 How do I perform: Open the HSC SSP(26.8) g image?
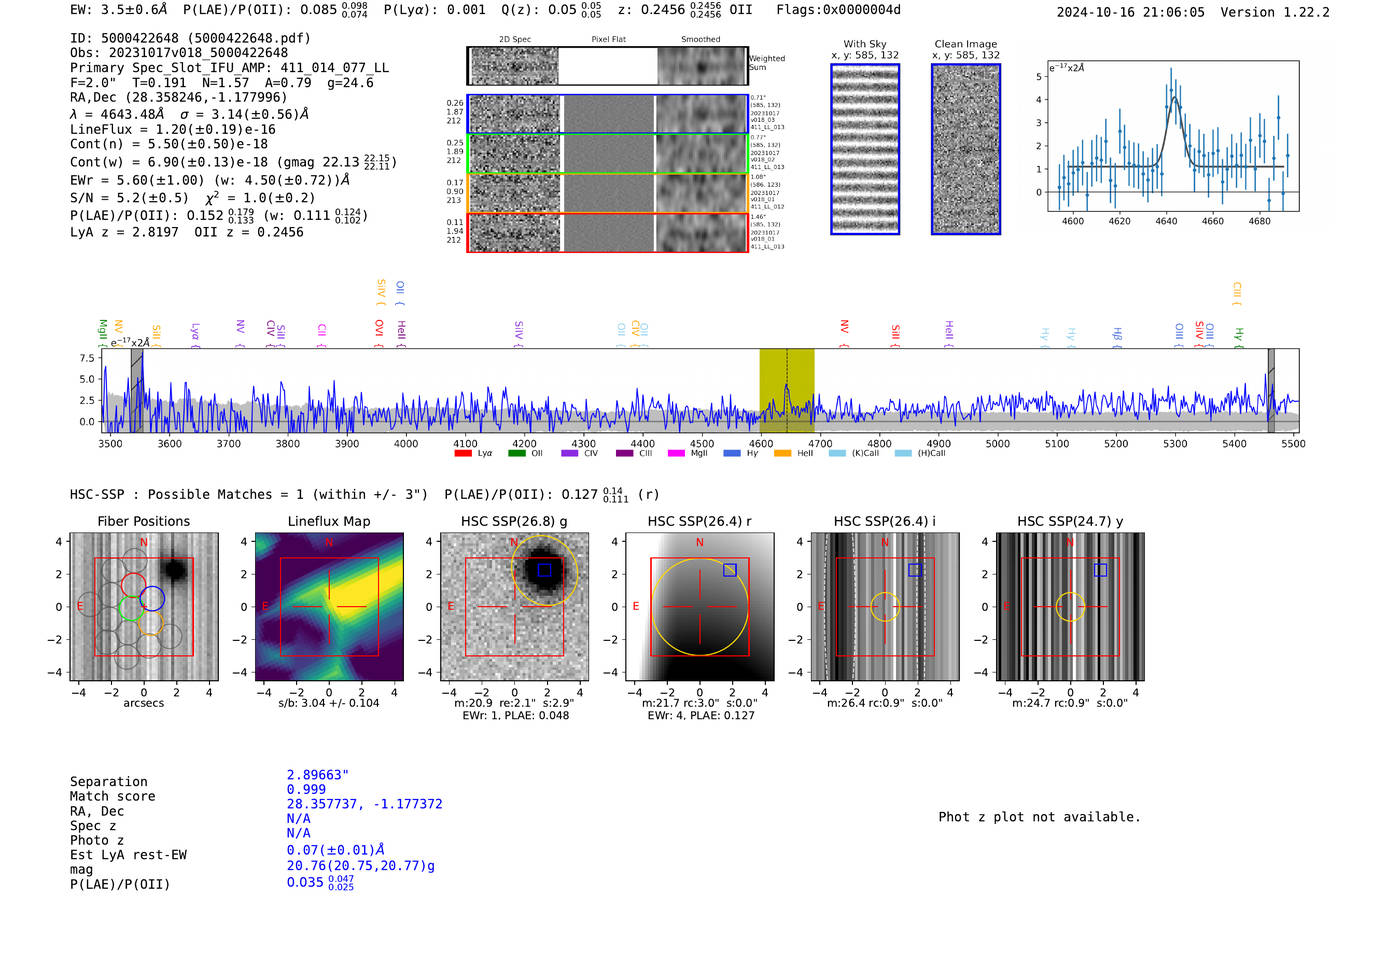pyautogui.click(x=515, y=607)
